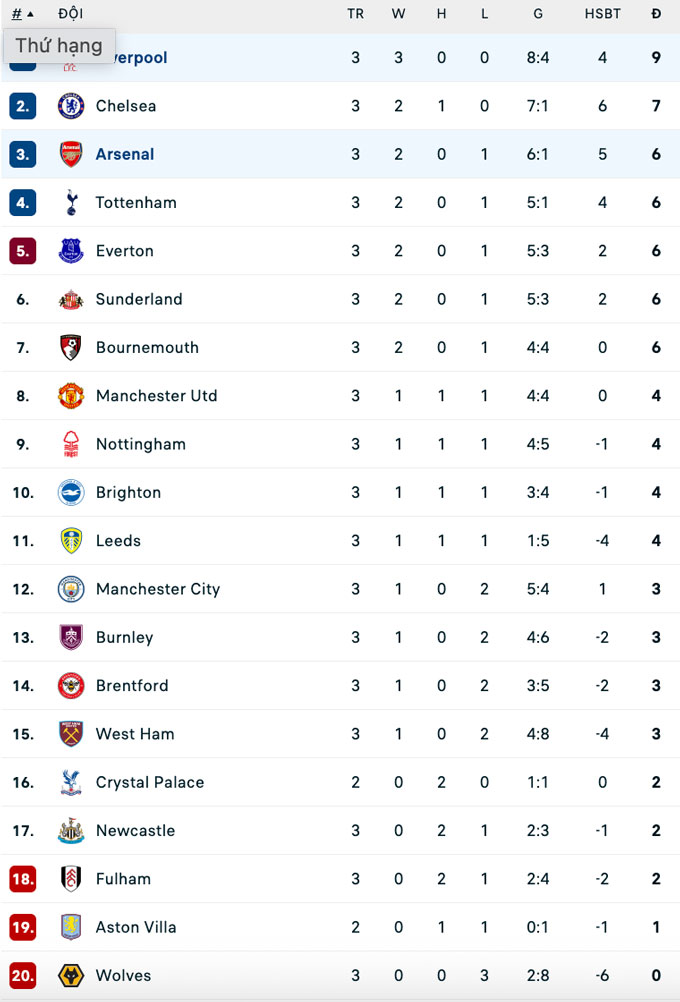
Task: Open the Newcastle team link
Action: pos(135,831)
